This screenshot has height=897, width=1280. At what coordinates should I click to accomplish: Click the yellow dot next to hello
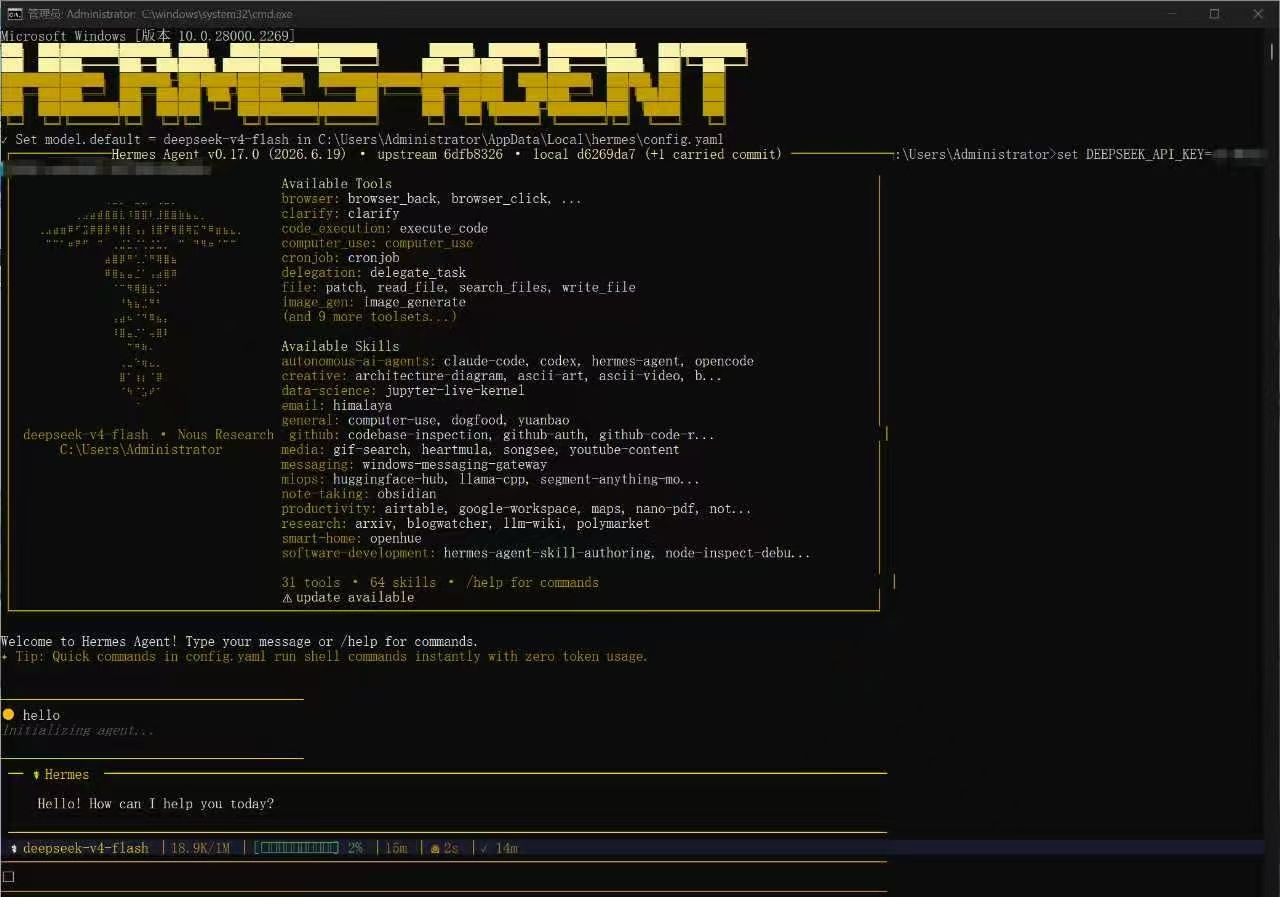point(8,715)
